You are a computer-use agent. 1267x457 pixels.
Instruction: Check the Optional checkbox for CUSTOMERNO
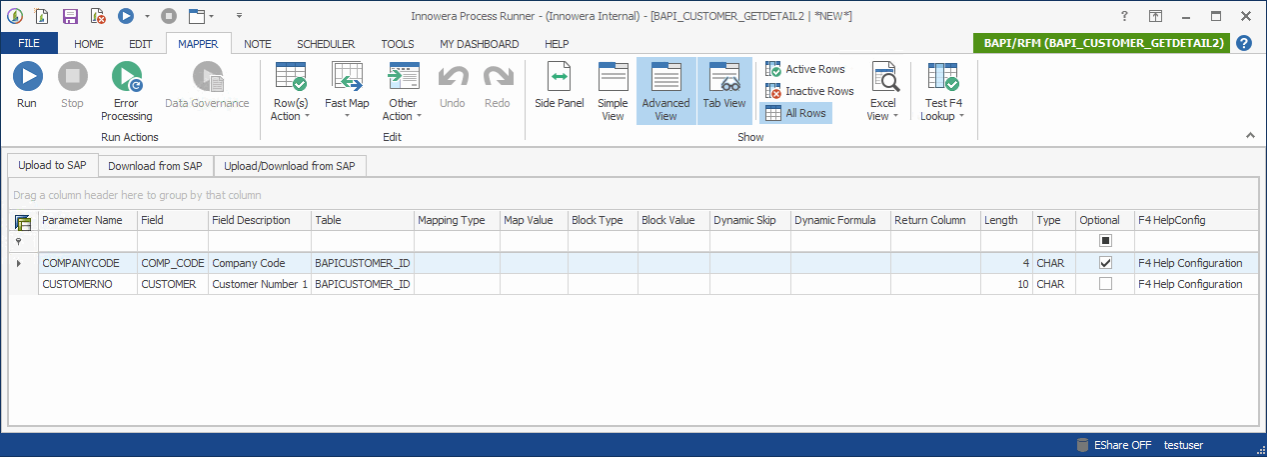pos(1105,284)
